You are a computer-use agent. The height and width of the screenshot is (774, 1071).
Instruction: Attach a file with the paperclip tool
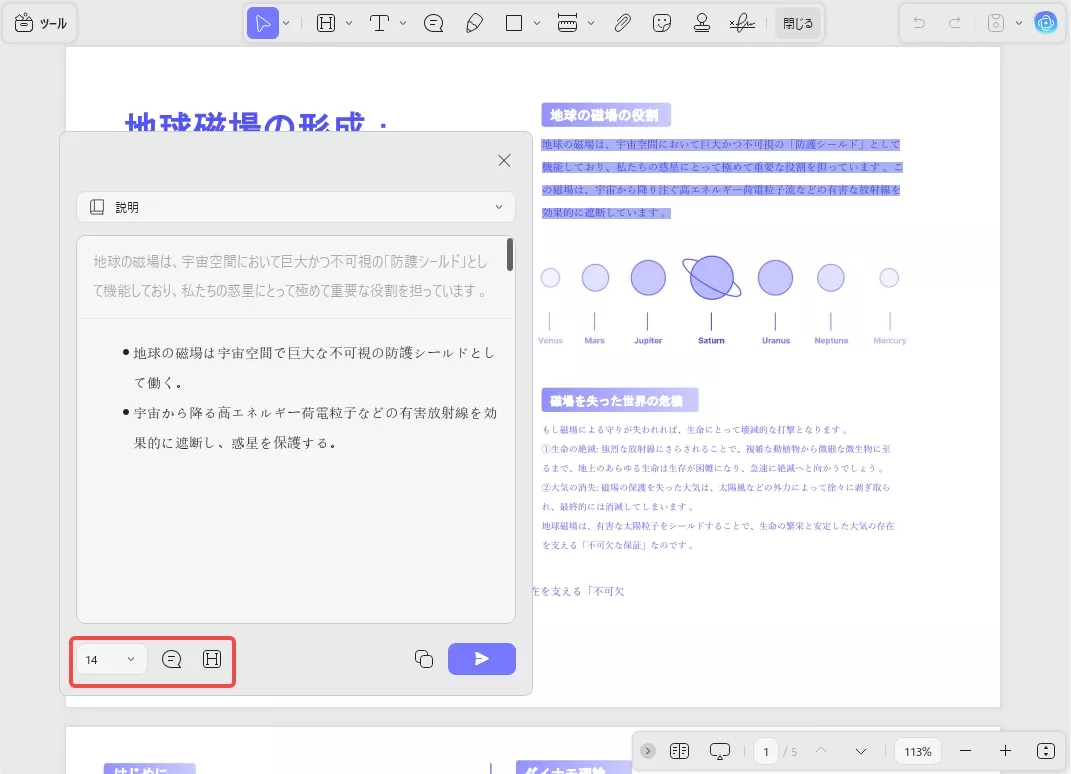622,22
